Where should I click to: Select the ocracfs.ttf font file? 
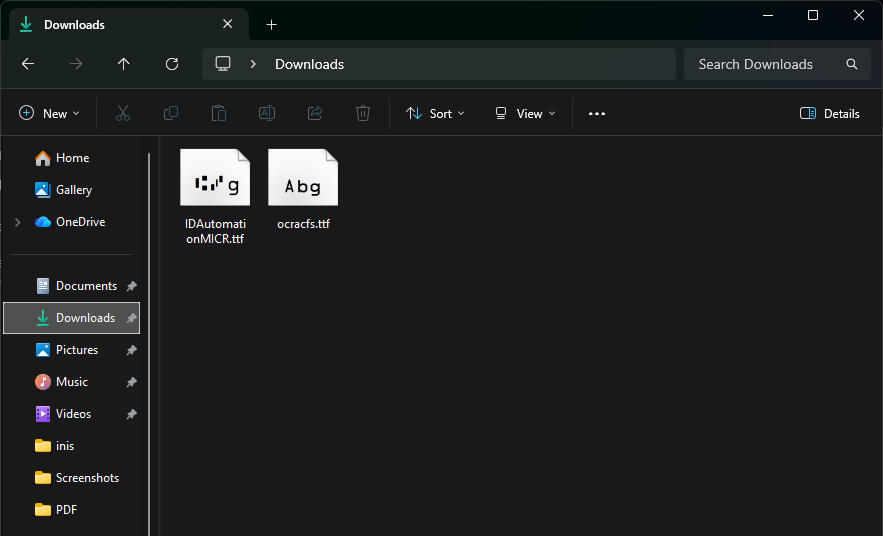coord(303,190)
